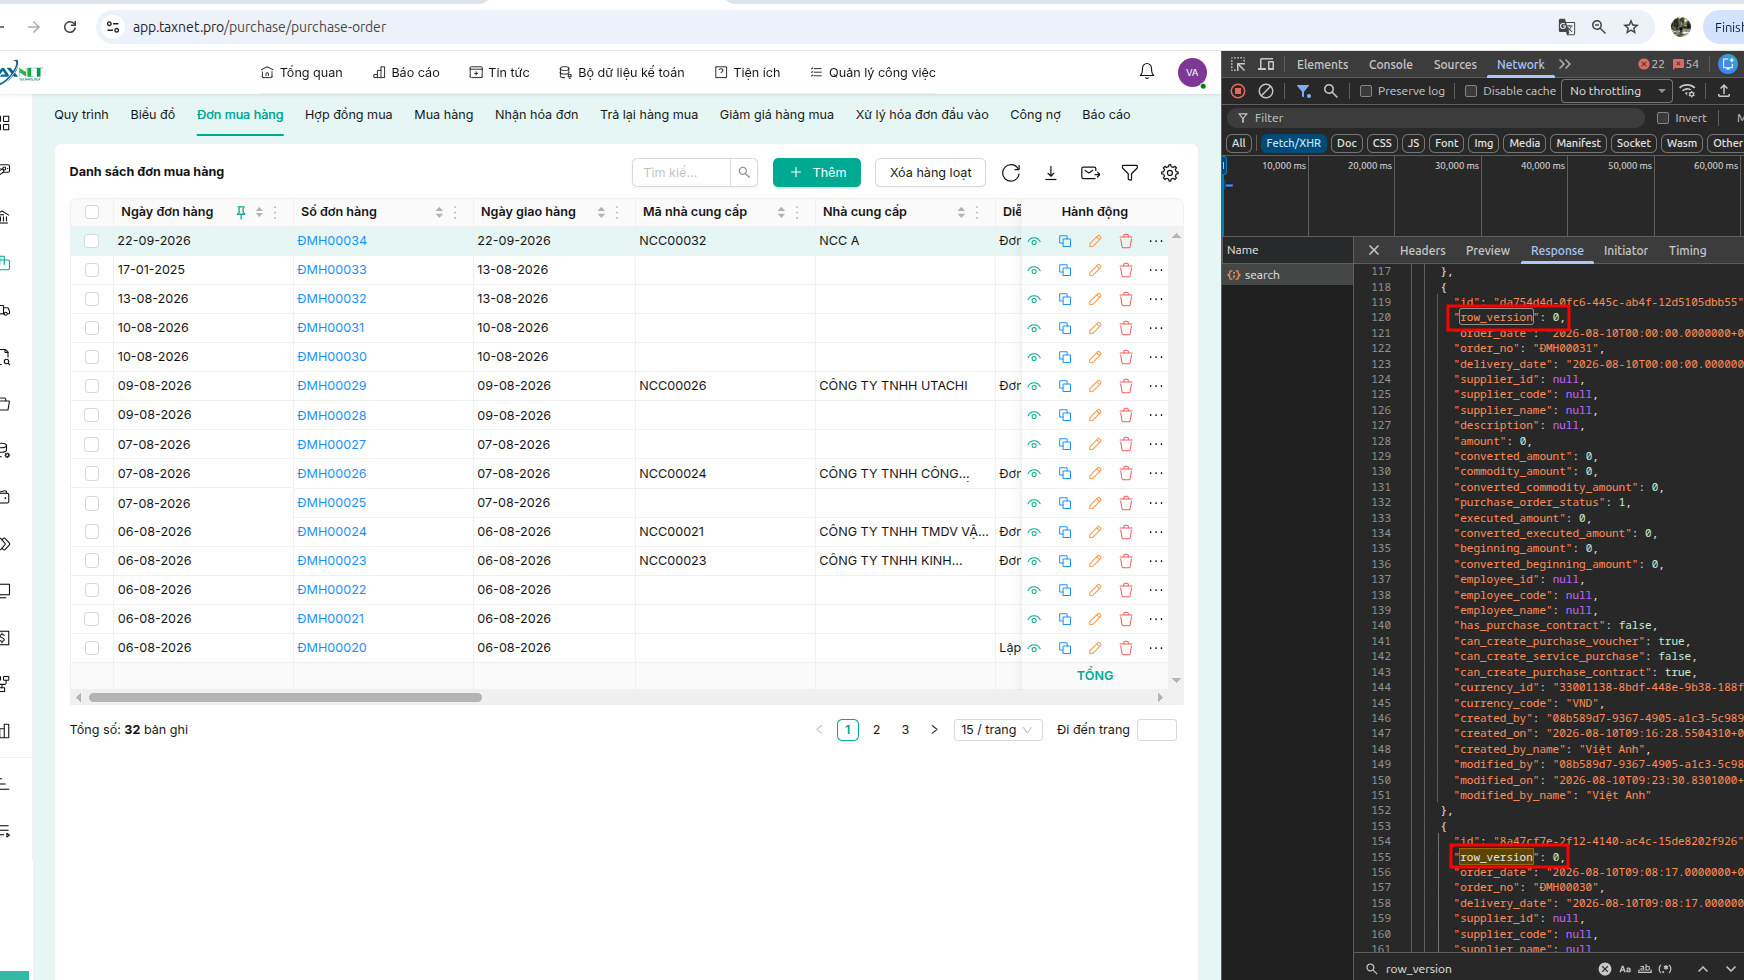
Task: Open order link ĐMH00026
Action: point(332,474)
